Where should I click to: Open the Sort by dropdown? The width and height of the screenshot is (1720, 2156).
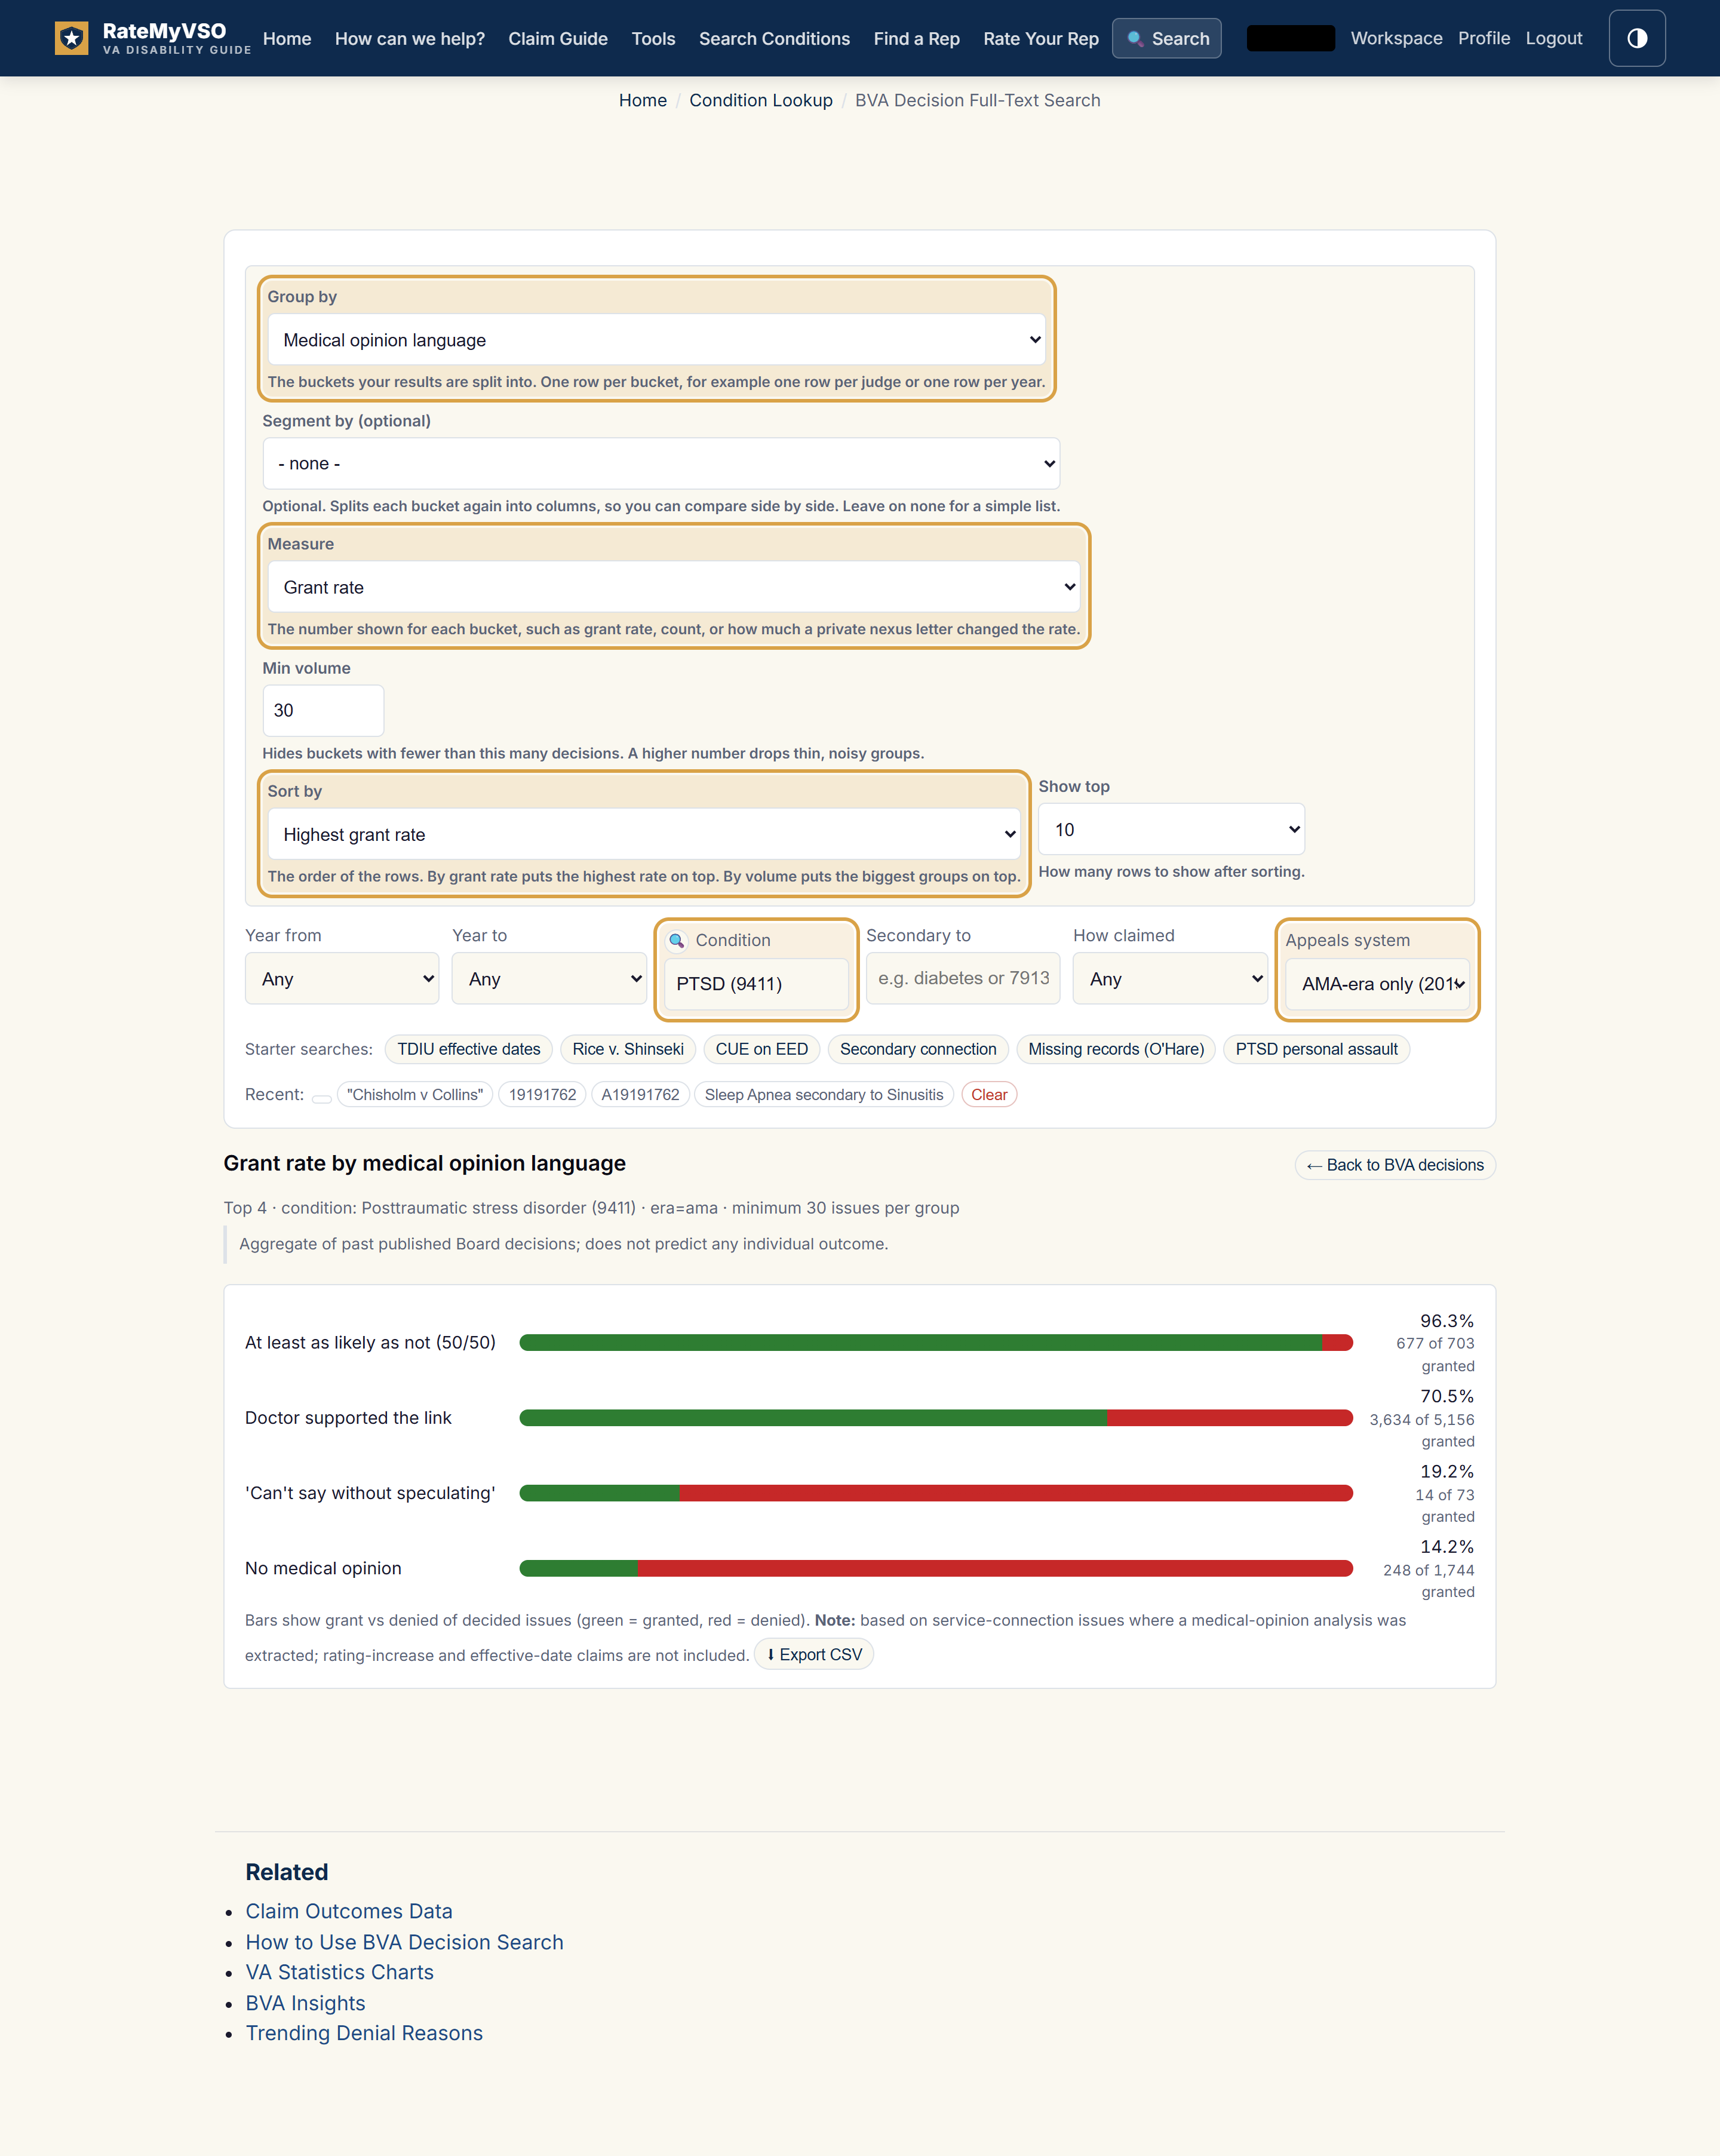click(644, 834)
